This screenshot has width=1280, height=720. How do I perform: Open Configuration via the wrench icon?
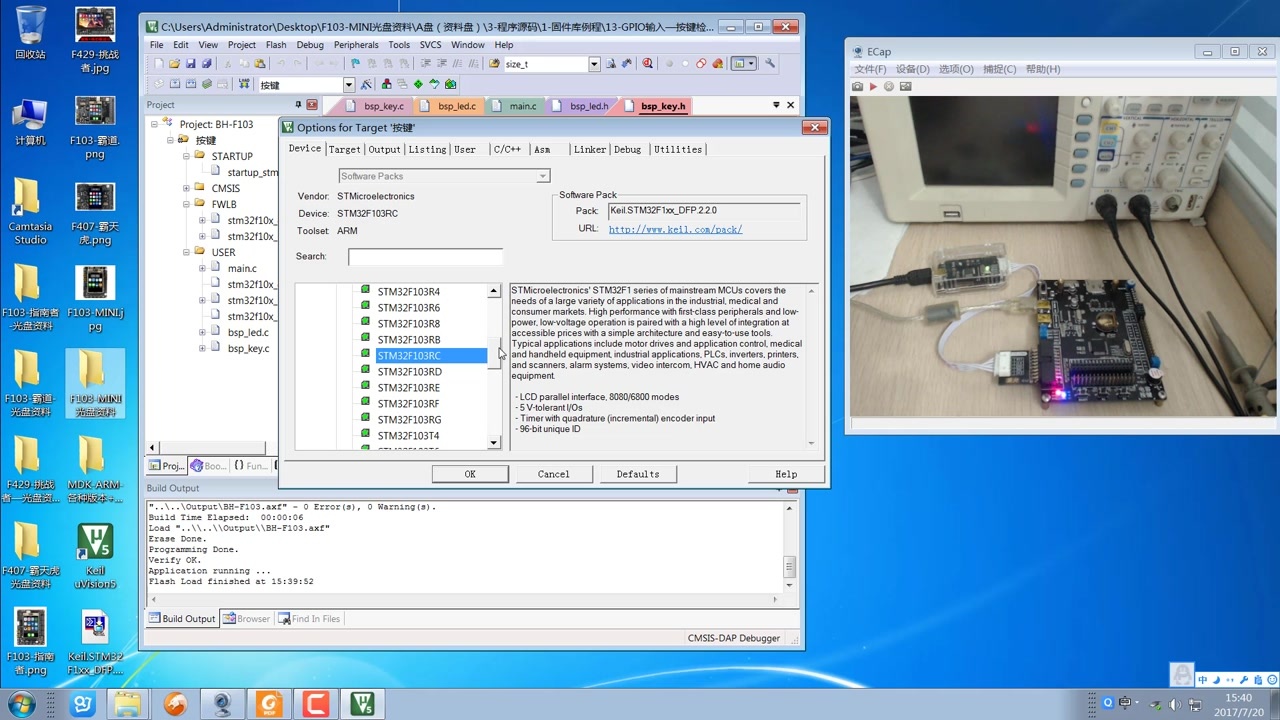click(x=770, y=63)
